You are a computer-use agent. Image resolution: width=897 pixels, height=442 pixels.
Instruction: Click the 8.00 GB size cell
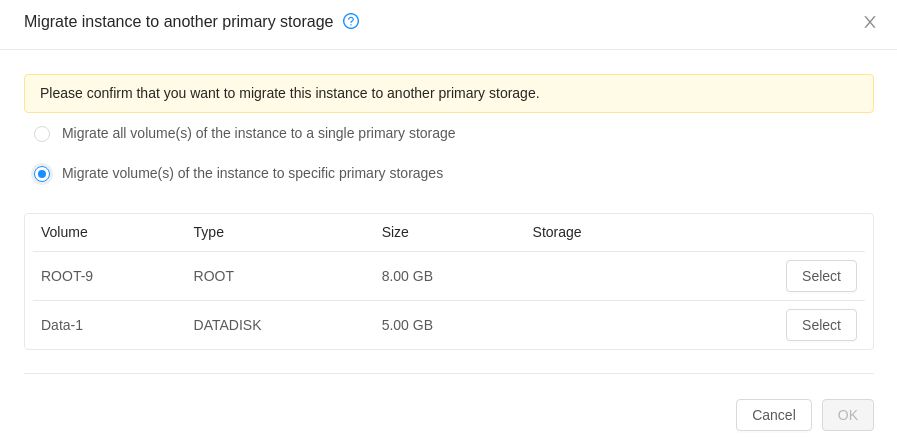click(407, 276)
